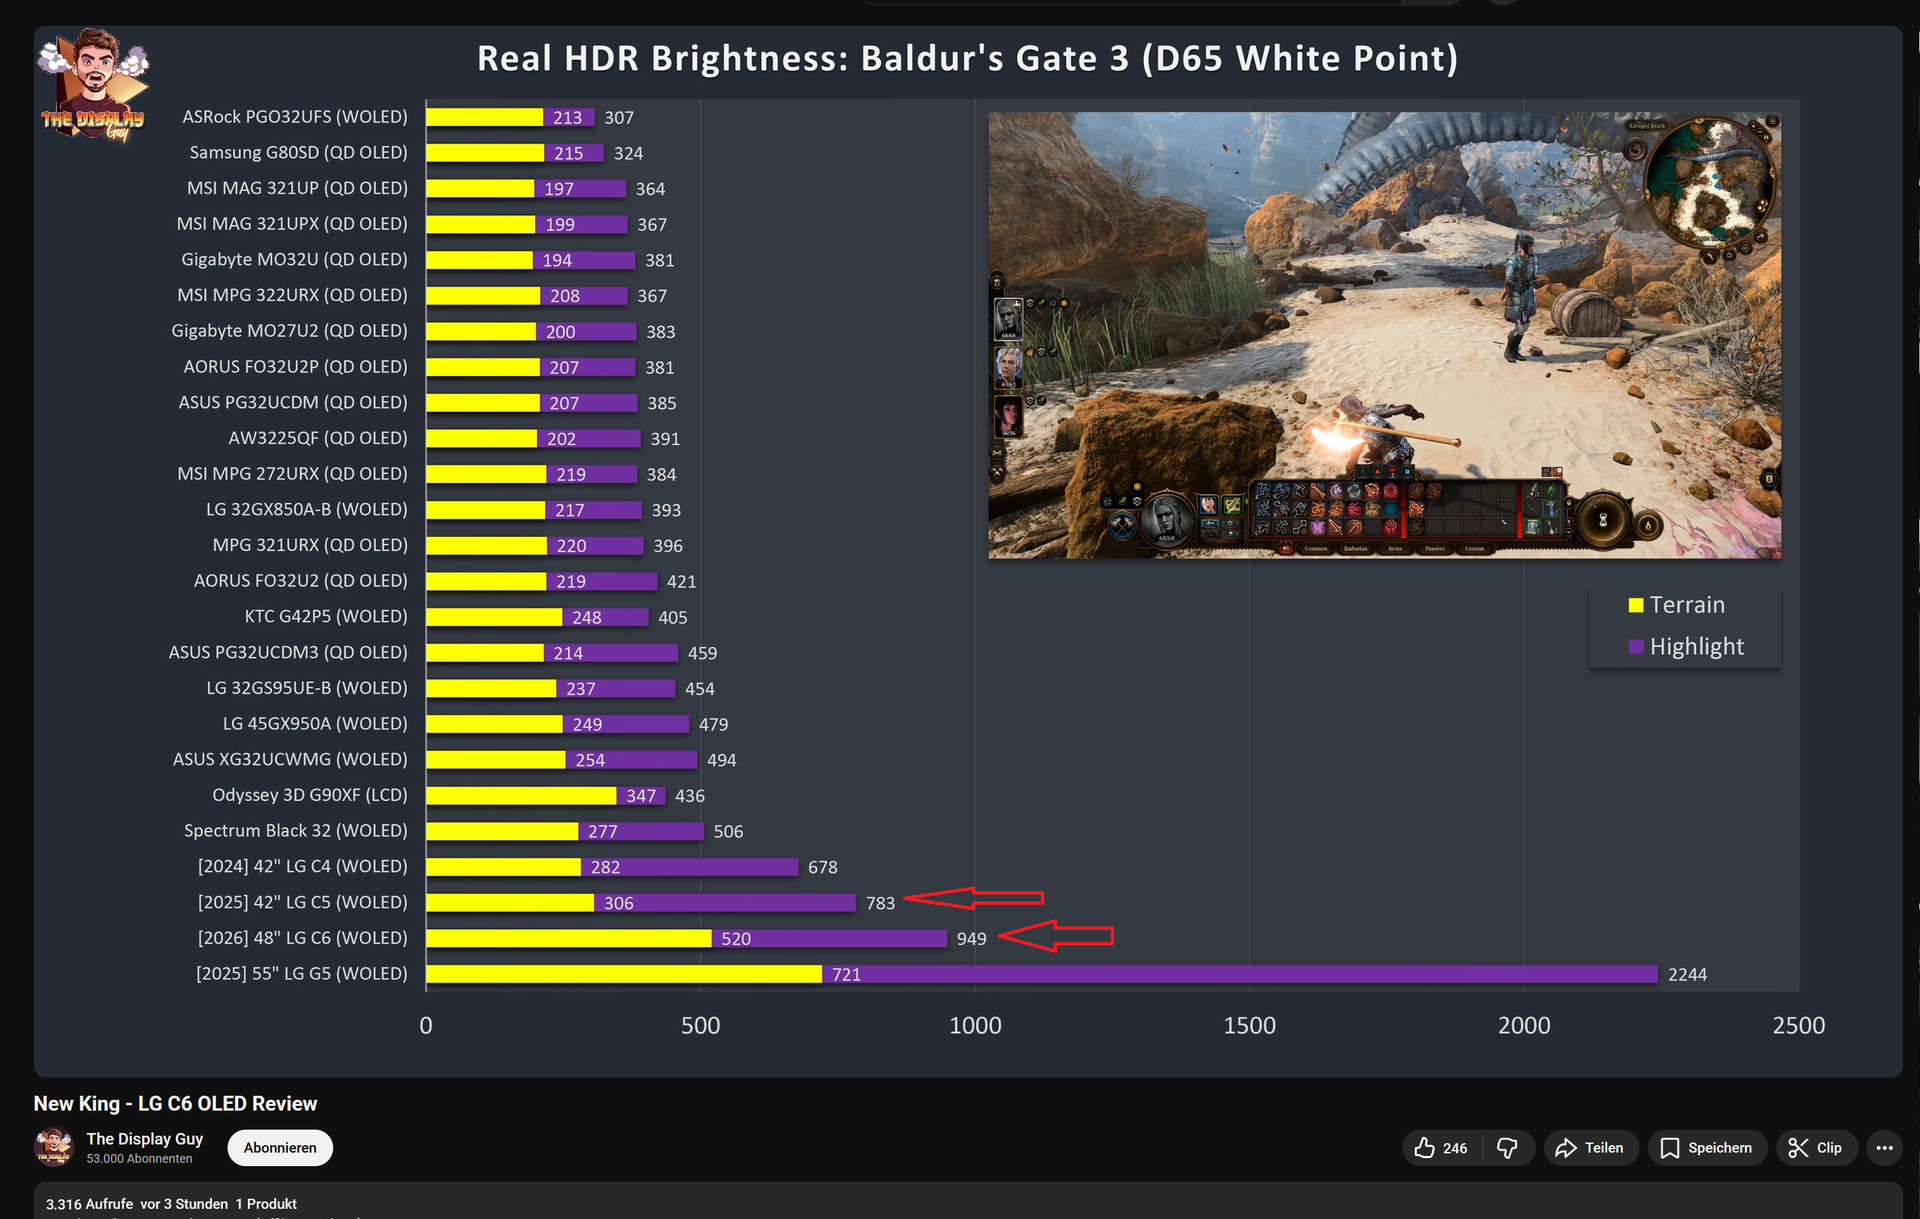
Task: Click the 949 highlight value for LG C6
Action: pyautogui.click(x=971, y=939)
